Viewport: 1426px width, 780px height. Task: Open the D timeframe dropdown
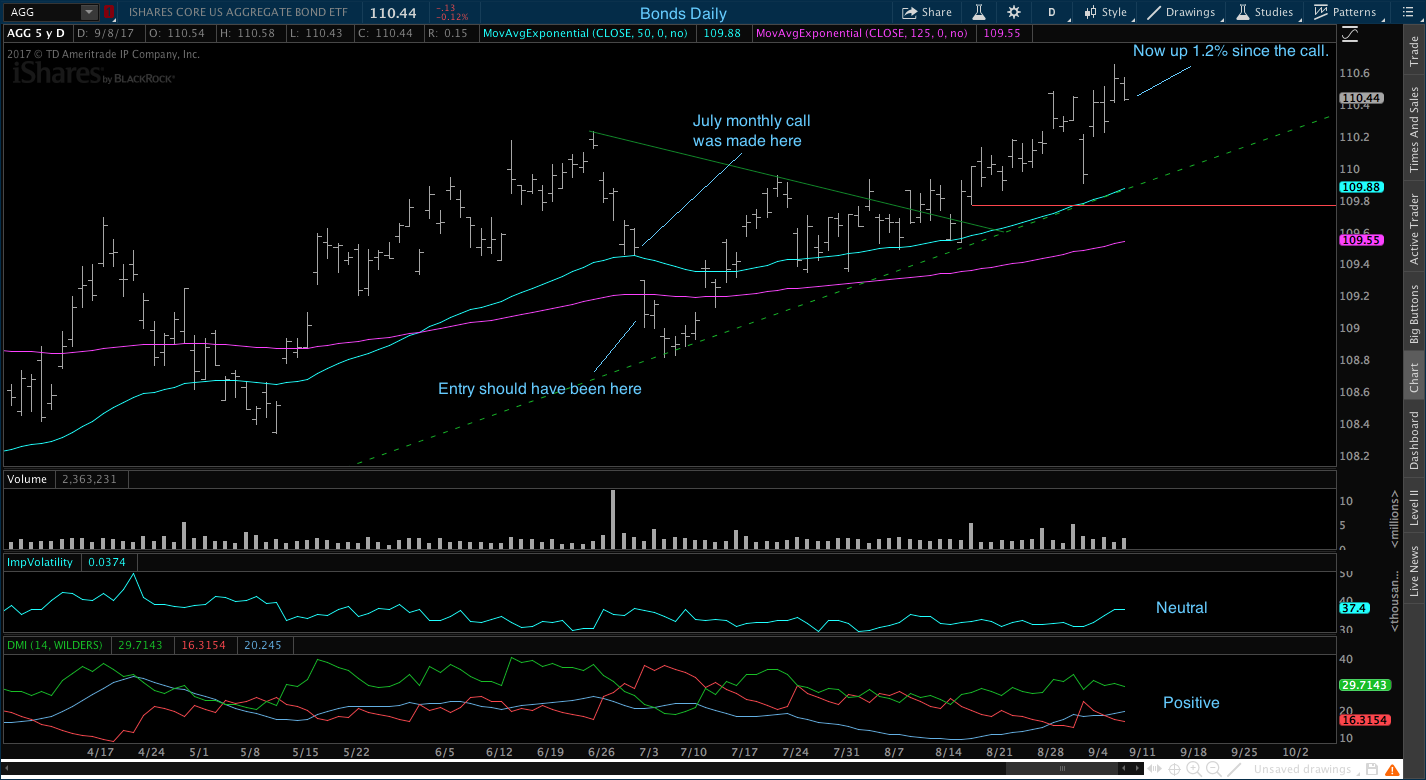(x=1052, y=12)
